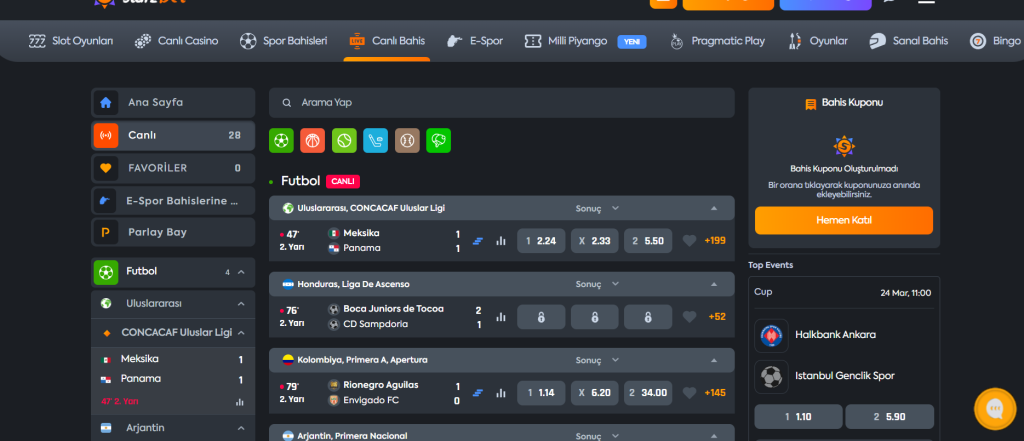The width and height of the screenshot is (1024, 441).
Task: Click the Hemen Katıl button
Action: [844, 220]
